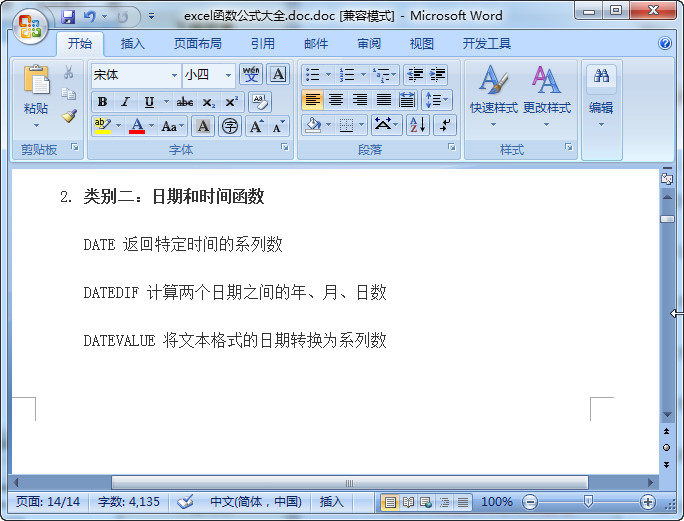Apply subscript formatting
This screenshot has width=684, height=521.
coord(209,102)
